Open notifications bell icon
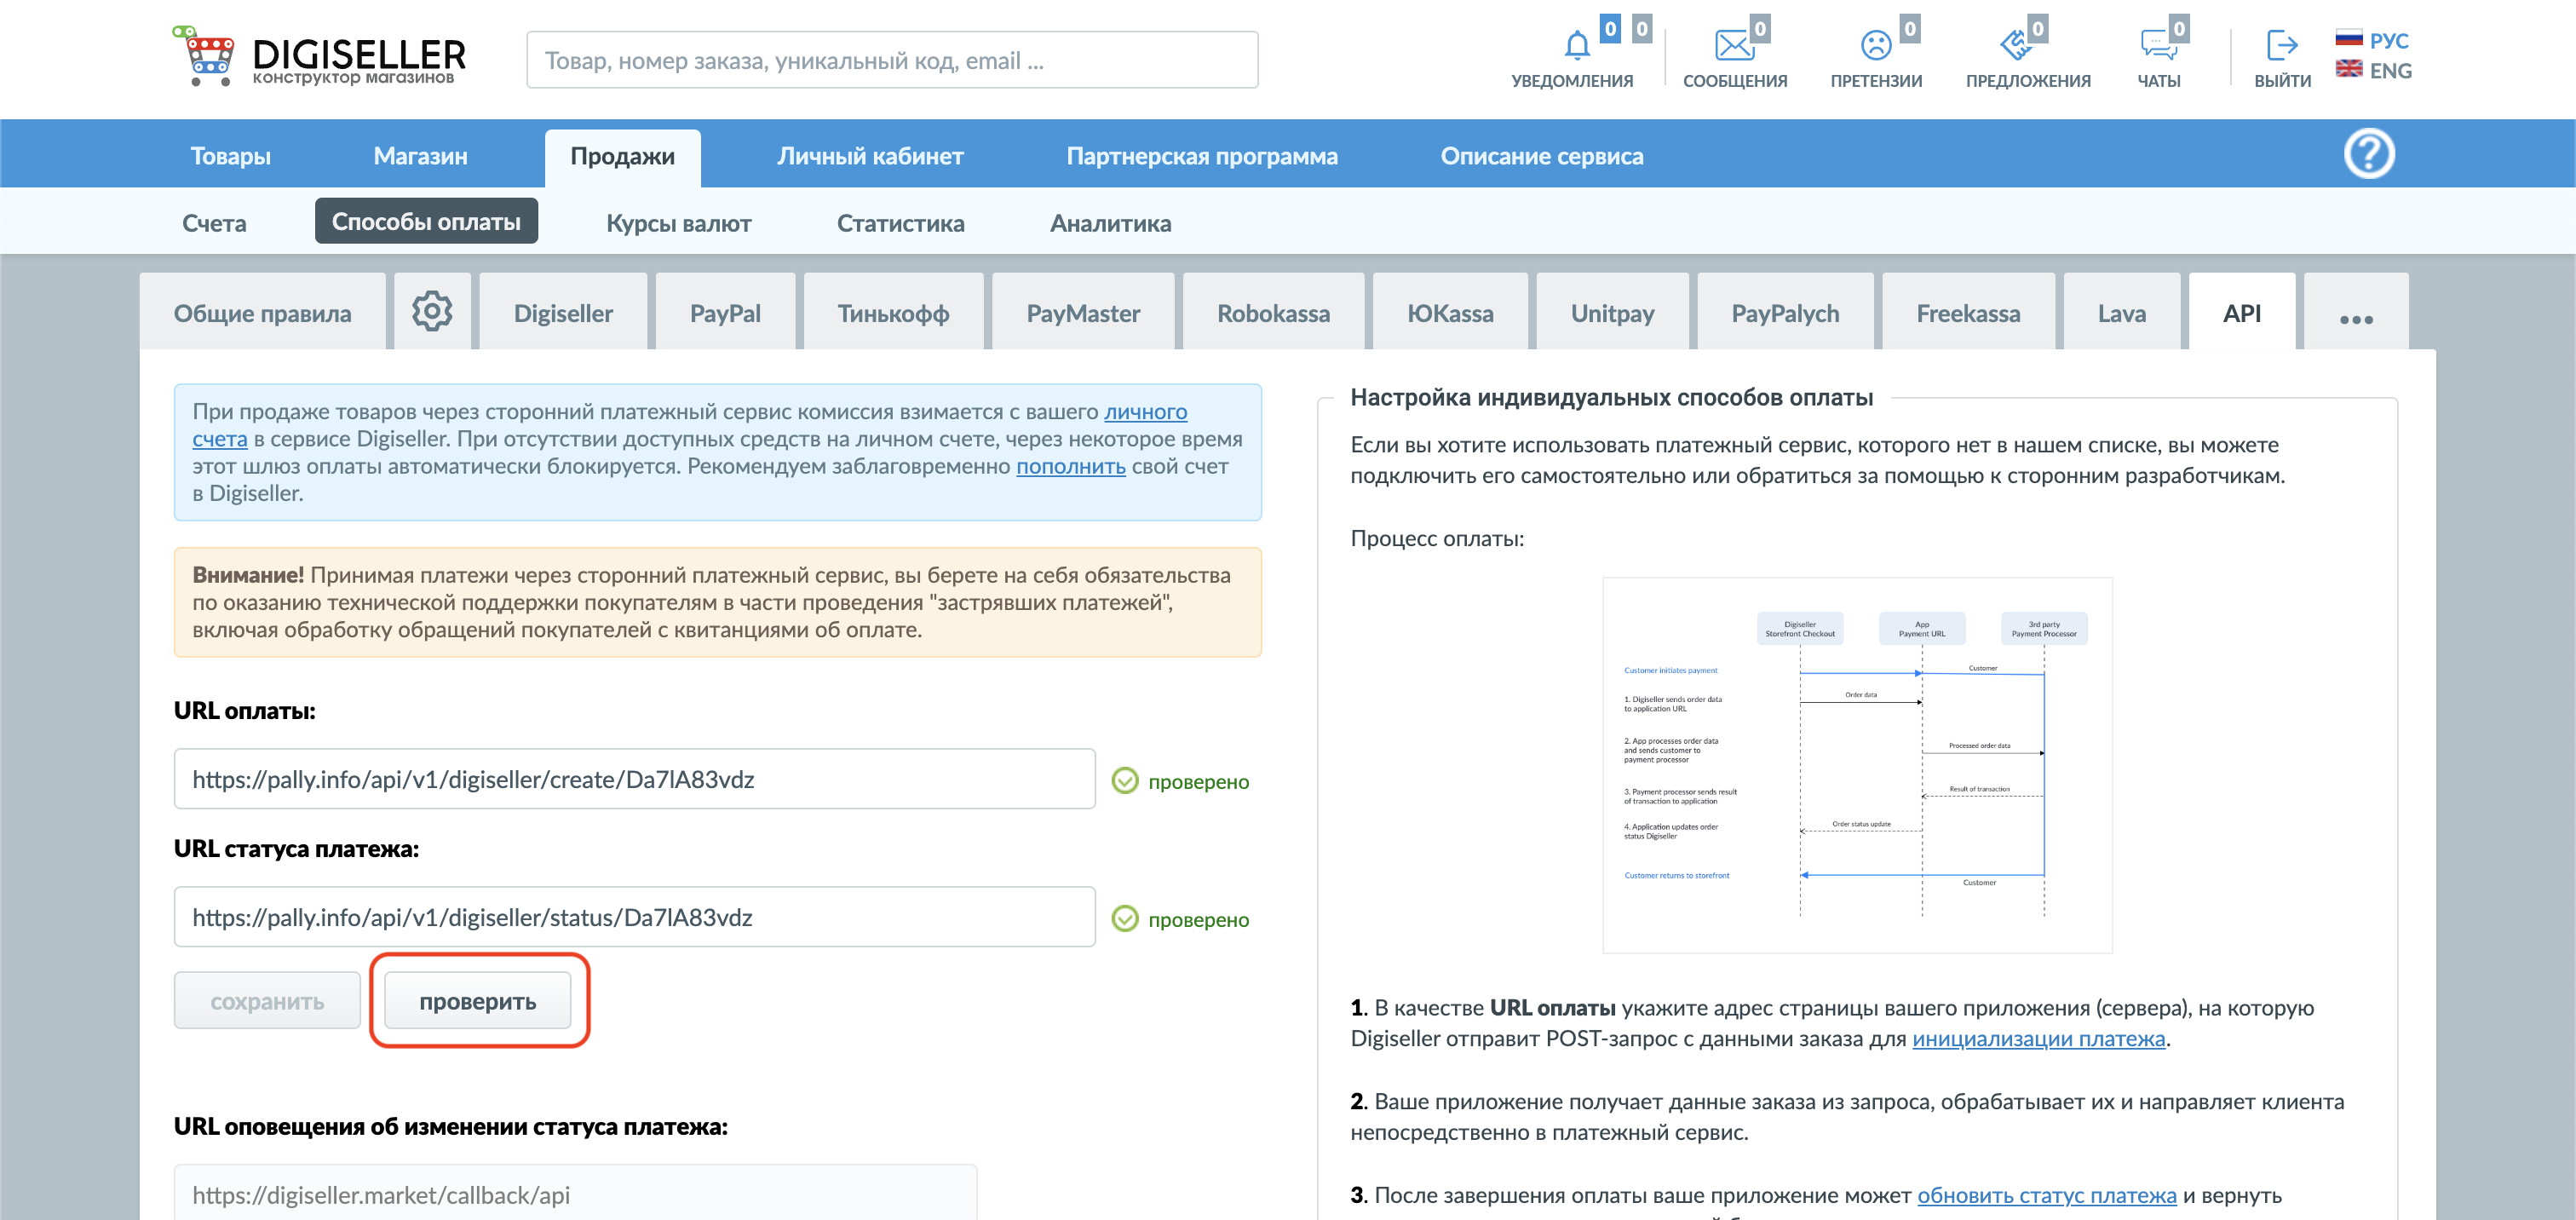This screenshot has width=2576, height=1220. pyautogui.click(x=1577, y=45)
